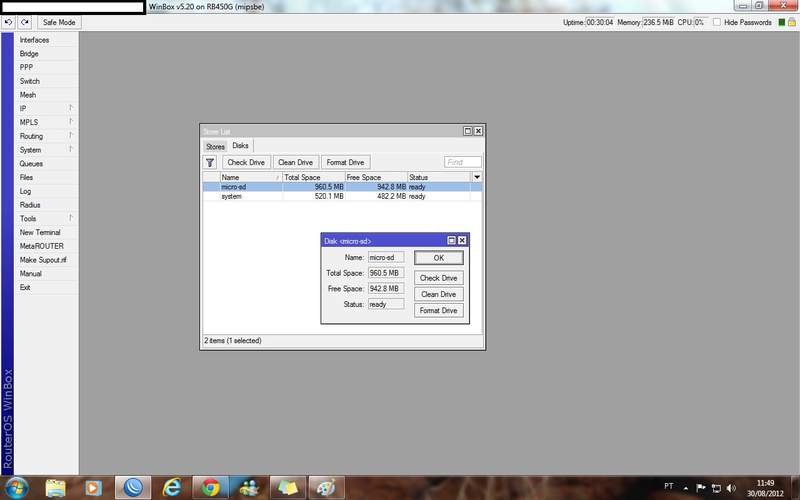Click the 520.1 MB total space cell
Viewport: 800px width, 500px height.
(329, 196)
